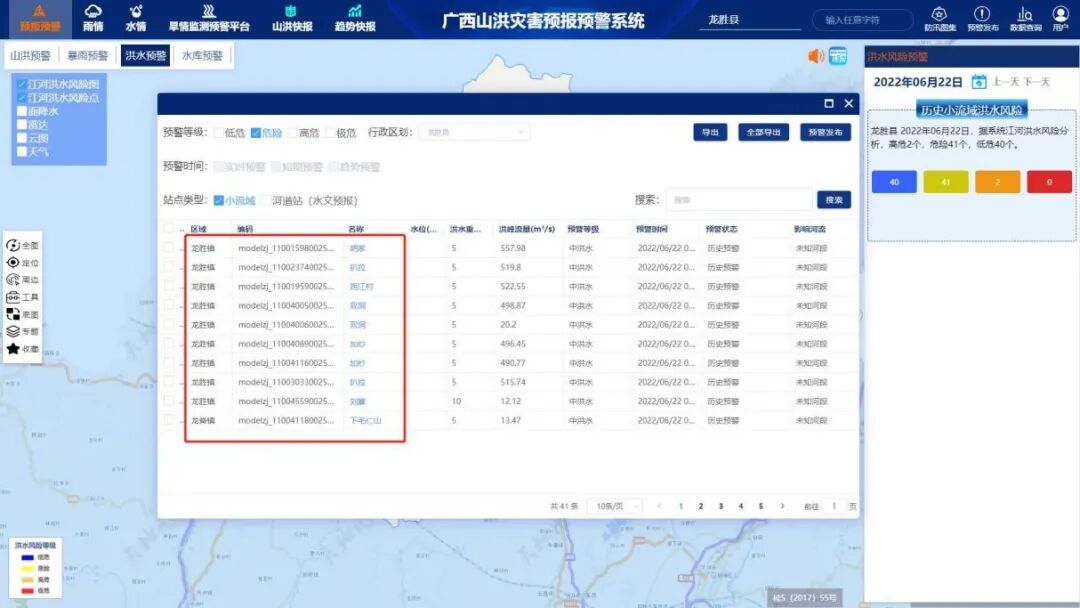Click the red 0 risk count swatch
Viewport: 1080px width, 608px height.
click(x=1048, y=181)
